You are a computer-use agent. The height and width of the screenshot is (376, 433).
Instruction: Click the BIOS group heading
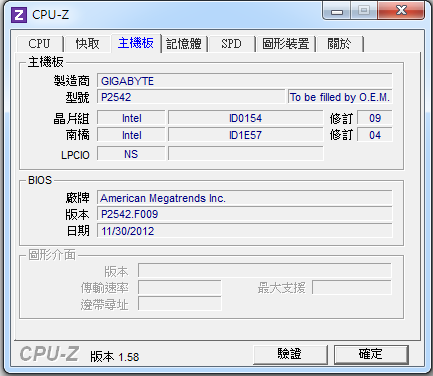pyautogui.click(x=40, y=180)
